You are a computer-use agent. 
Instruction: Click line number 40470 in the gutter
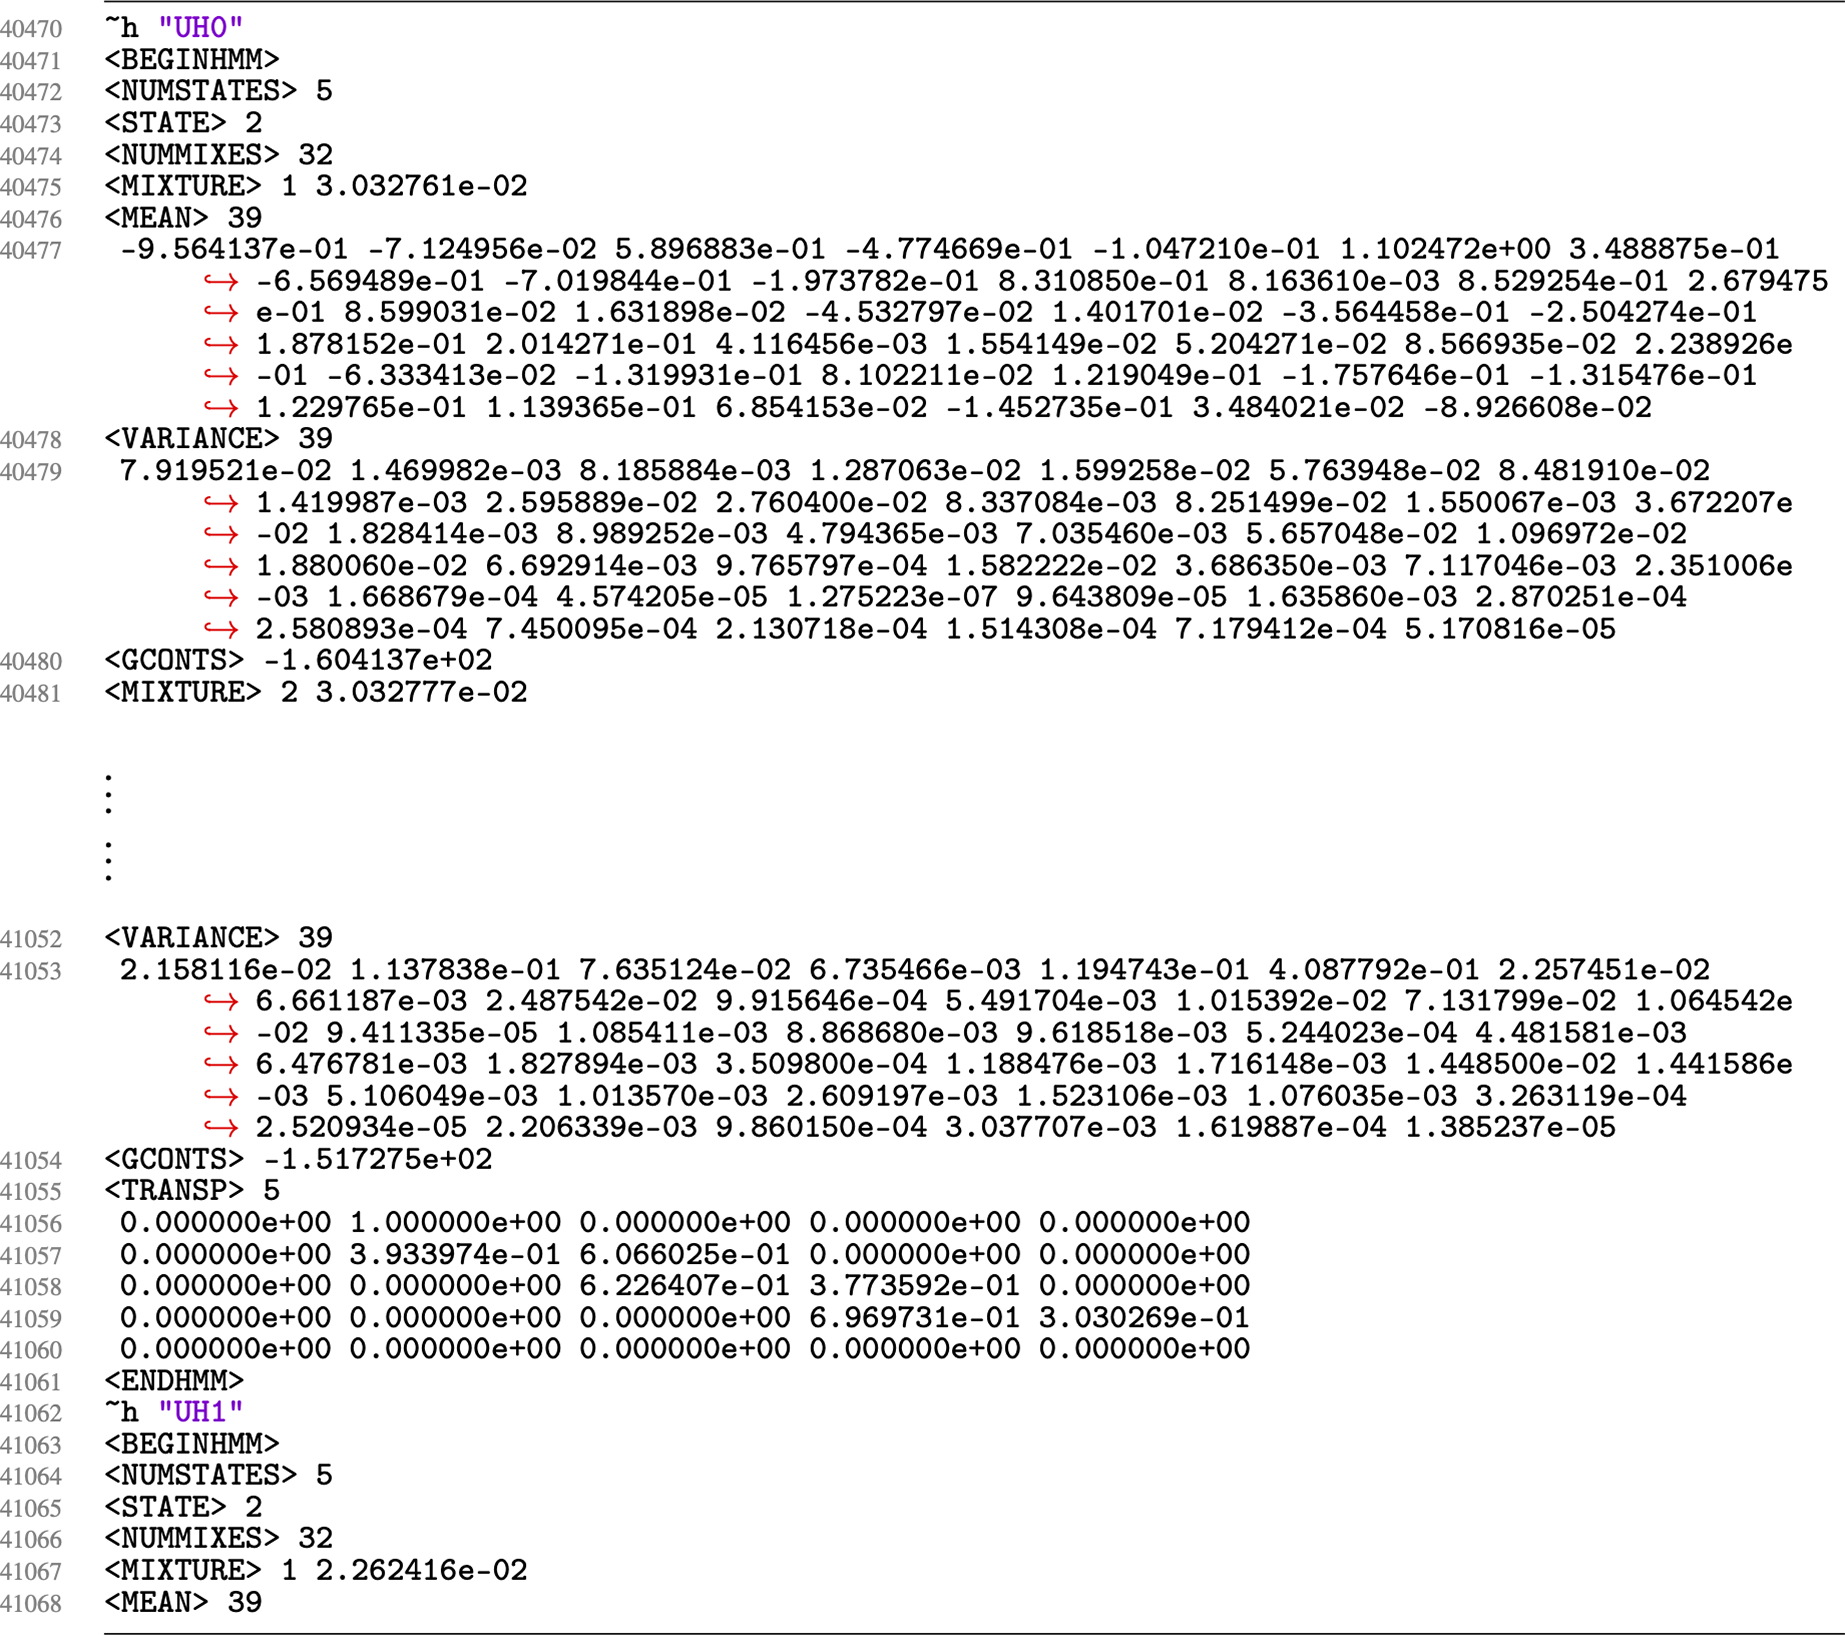[x=31, y=30]
